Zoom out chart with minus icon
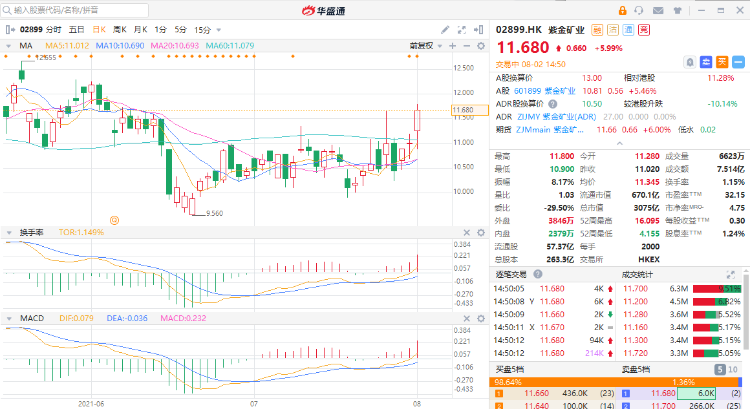 (x=467, y=46)
